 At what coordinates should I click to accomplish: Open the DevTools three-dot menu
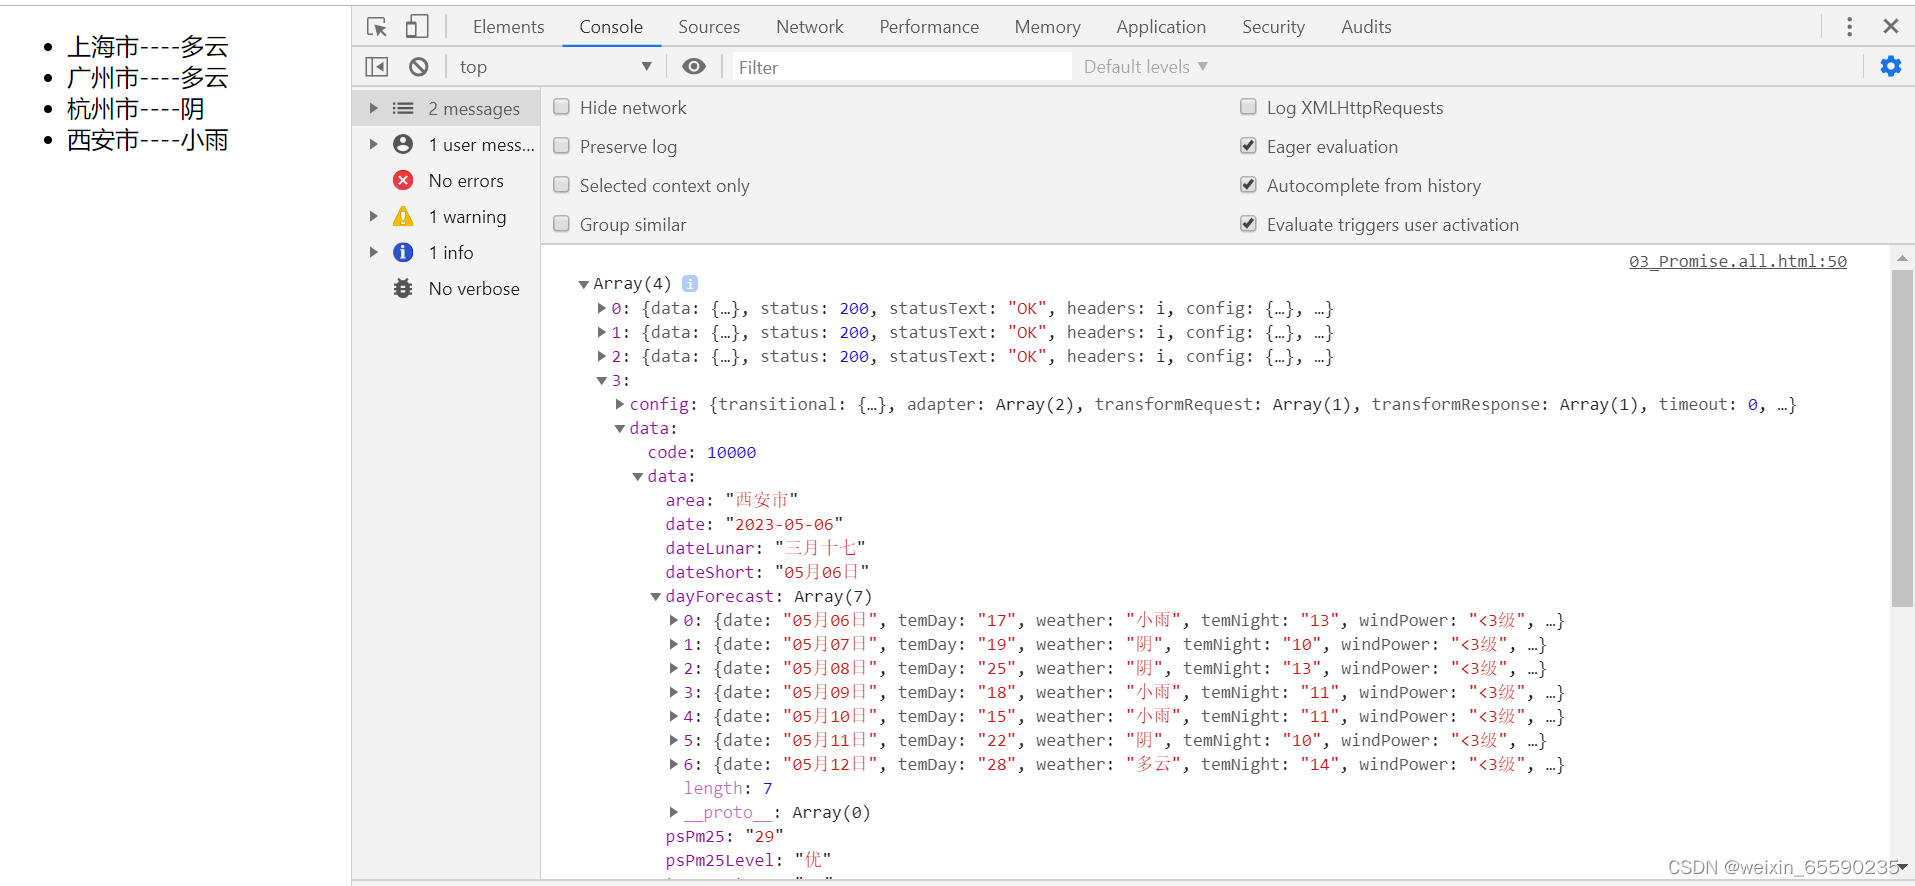[1849, 27]
